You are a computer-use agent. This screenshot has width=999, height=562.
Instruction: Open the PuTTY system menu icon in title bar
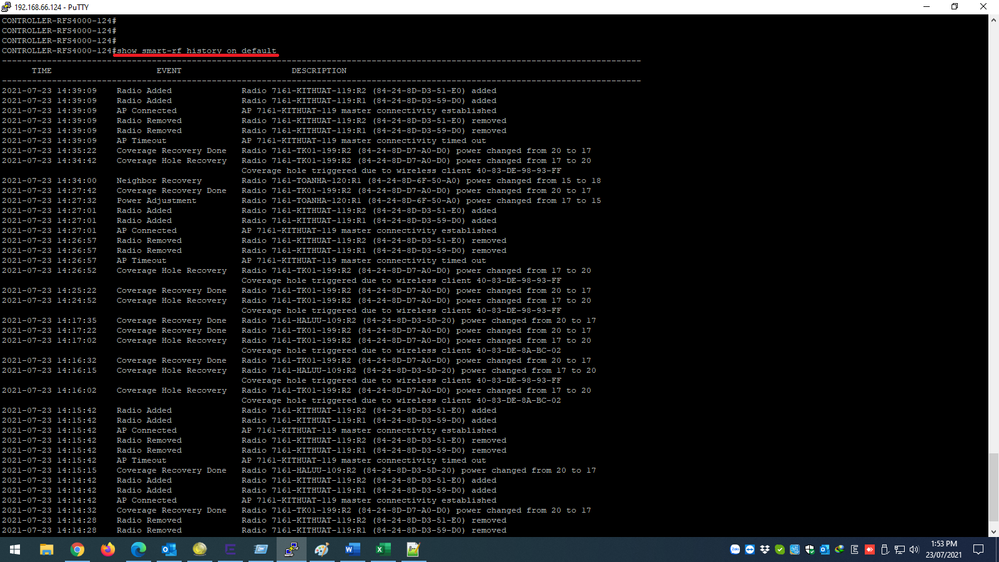point(7,6)
